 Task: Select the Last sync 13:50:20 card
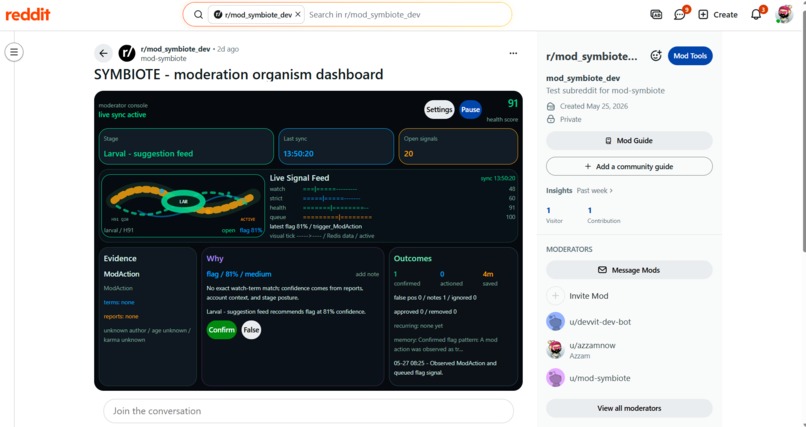pyautogui.click(x=336, y=146)
